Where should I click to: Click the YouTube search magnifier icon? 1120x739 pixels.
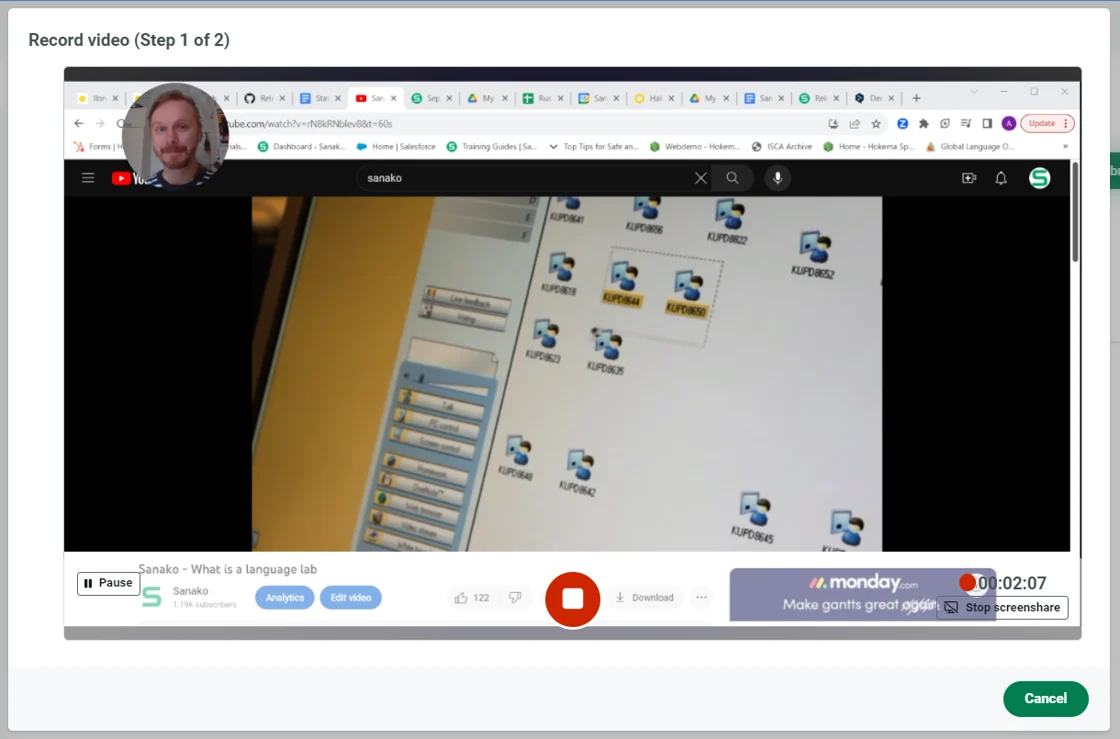coord(733,178)
